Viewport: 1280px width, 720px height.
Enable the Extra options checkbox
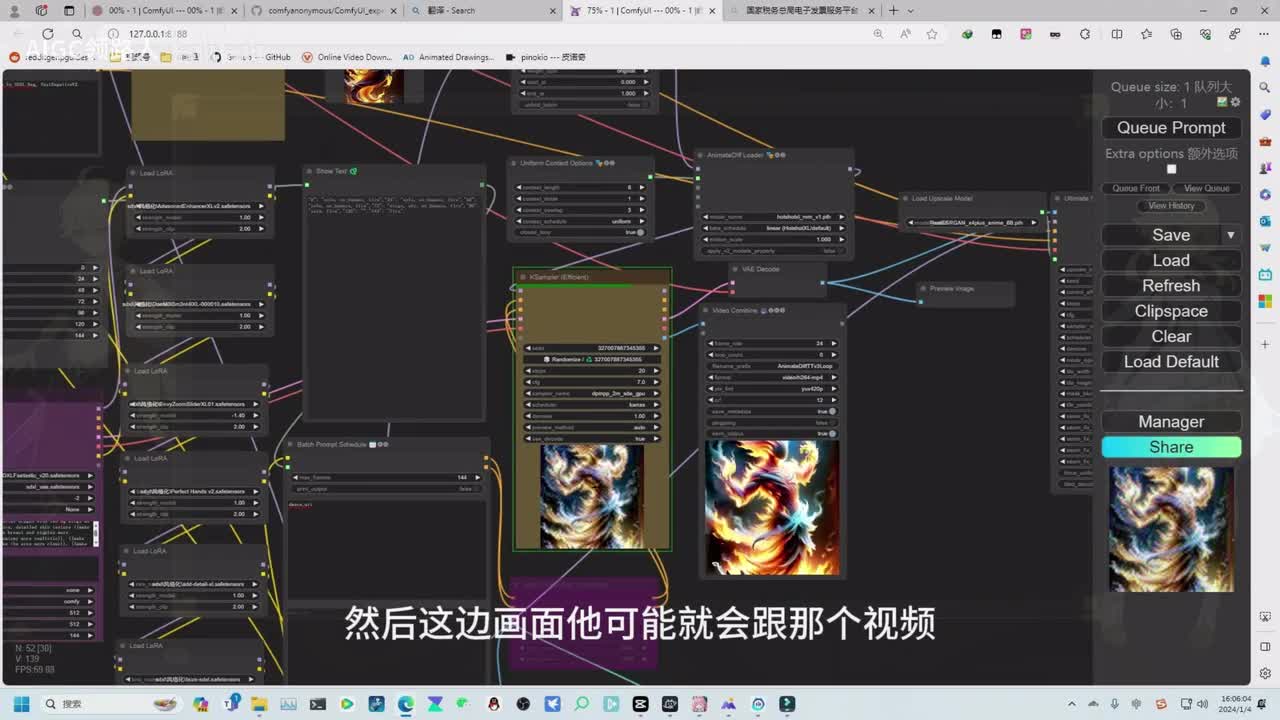pyautogui.click(x=1171, y=169)
